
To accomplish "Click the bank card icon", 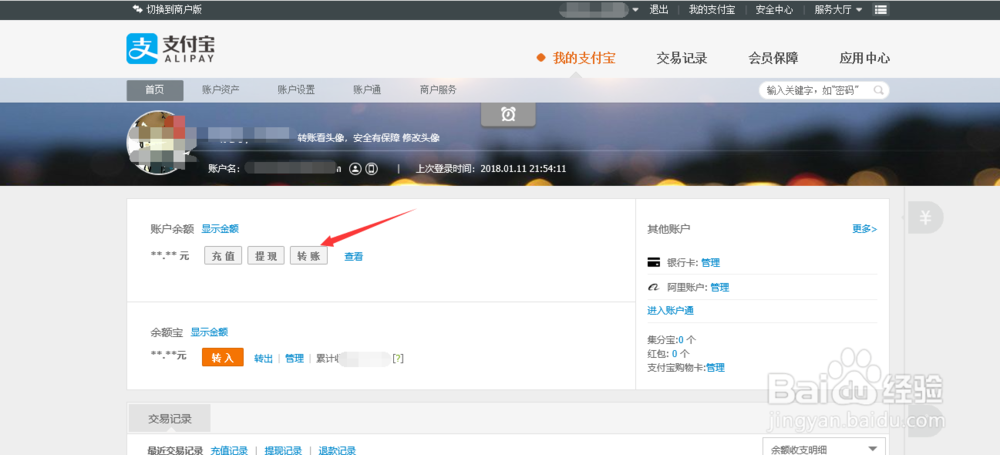I will point(653,262).
